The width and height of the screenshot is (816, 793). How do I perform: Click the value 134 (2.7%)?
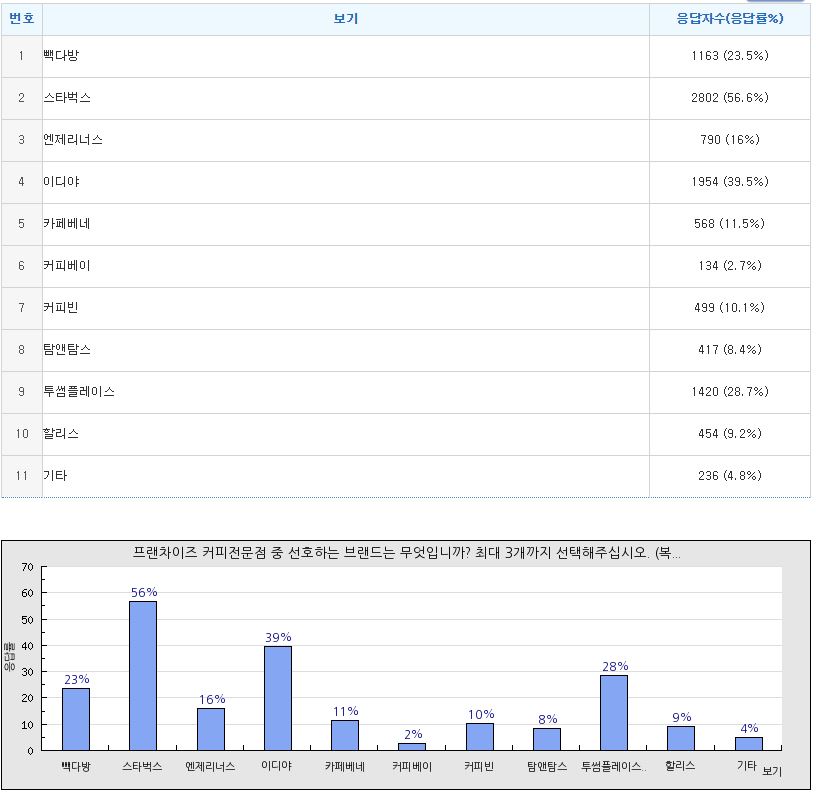tap(730, 265)
